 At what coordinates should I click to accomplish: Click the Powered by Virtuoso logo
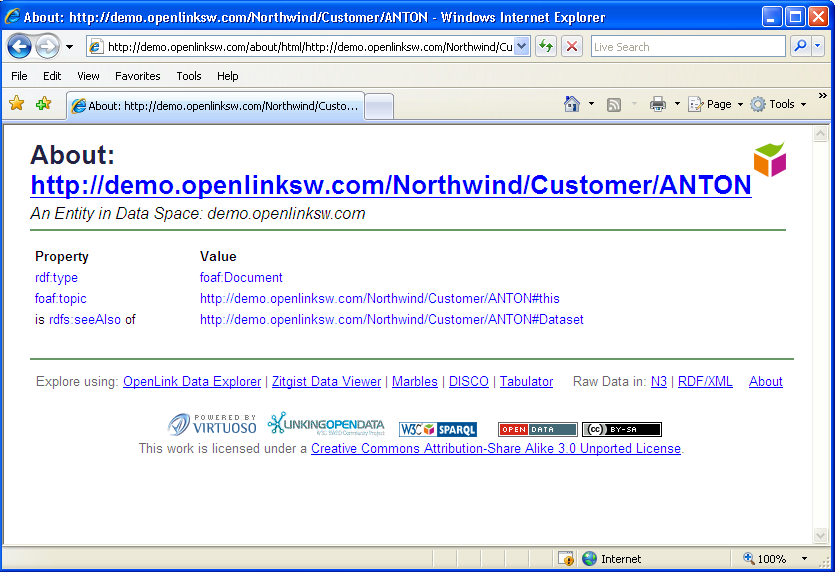[x=212, y=424]
